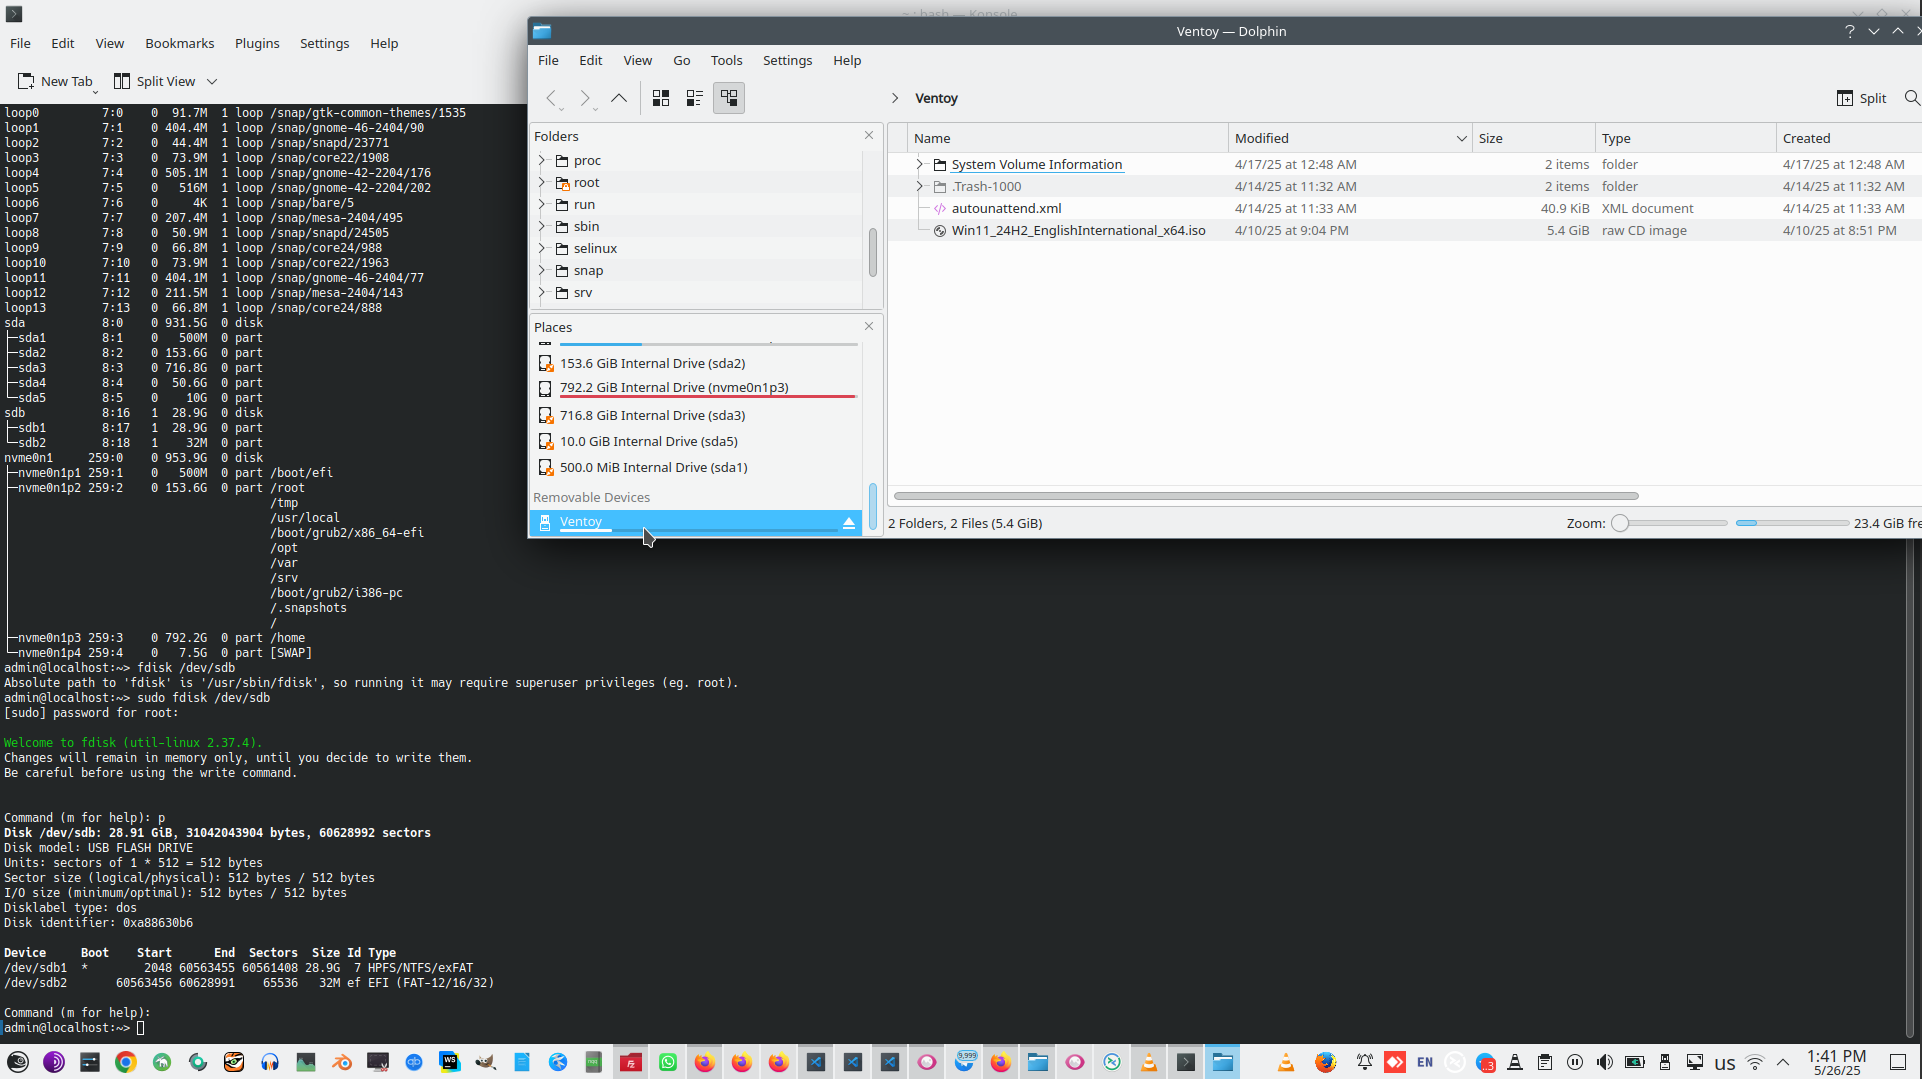
Task: Open WebStorm from the taskbar
Action: tap(450, 1062)
